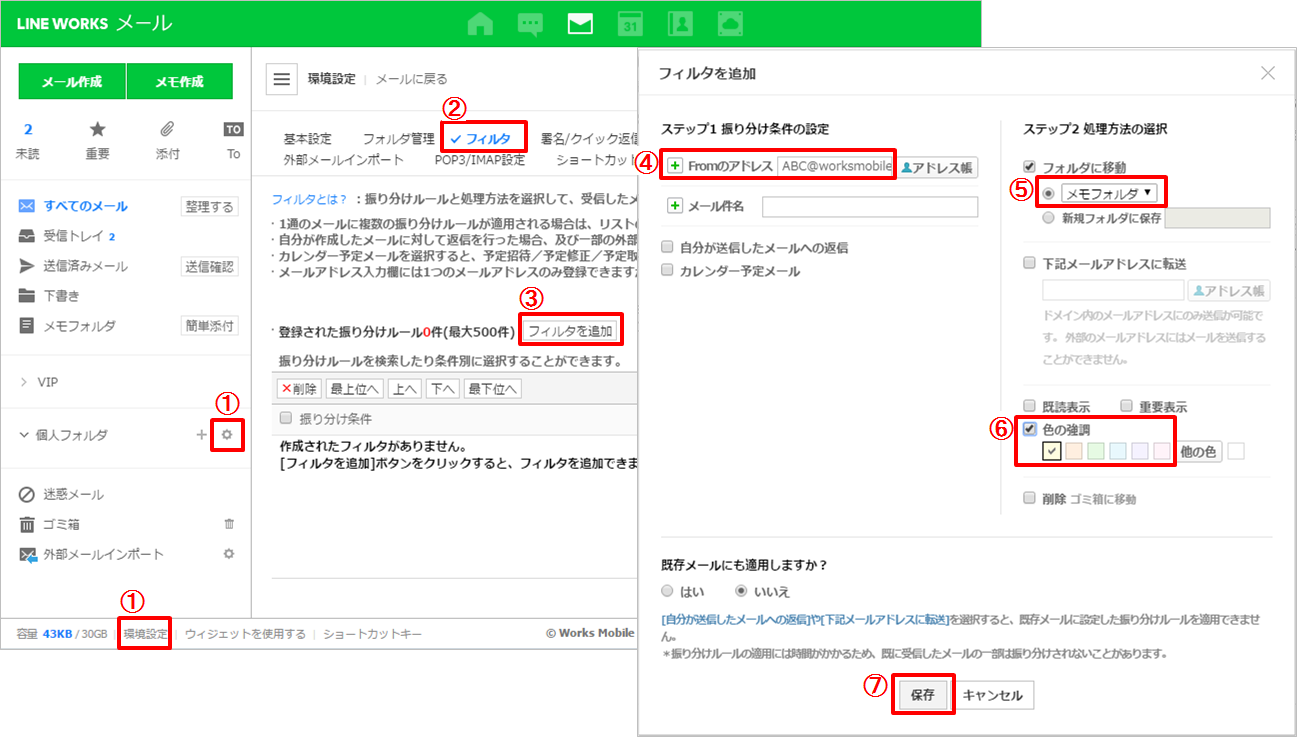Select はい radio for existing mail

tap(667, 591)
